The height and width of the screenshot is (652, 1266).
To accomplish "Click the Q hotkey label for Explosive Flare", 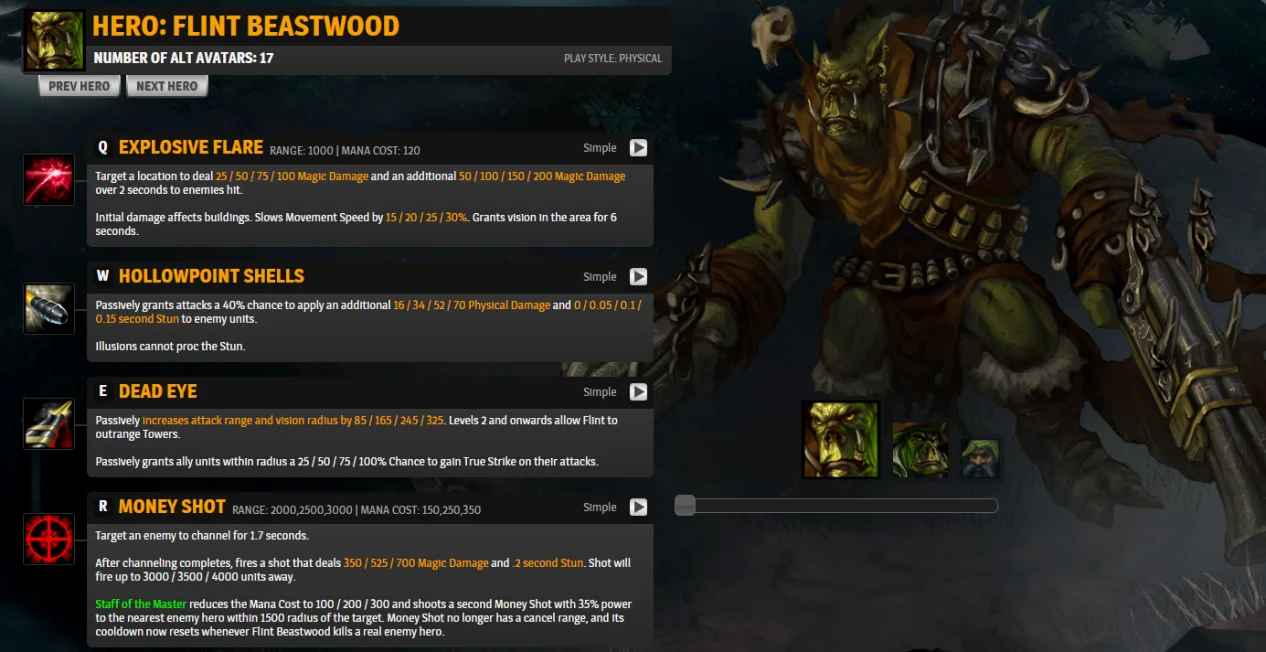I will [x=102, y=148].
